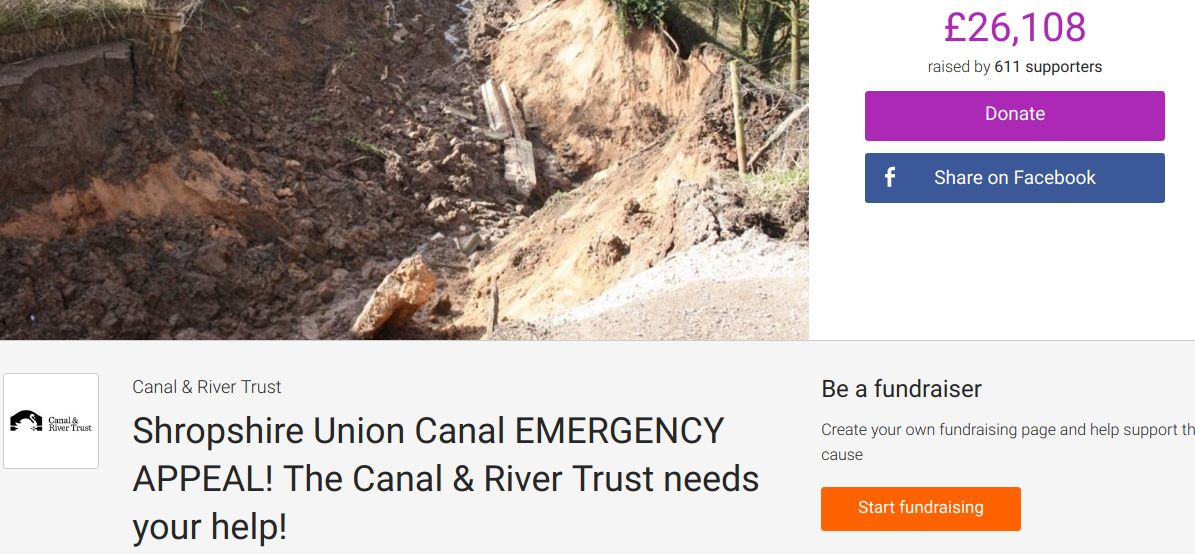
Task: Click the bridge emblem in the charity logo
Action: pos(26,421)
